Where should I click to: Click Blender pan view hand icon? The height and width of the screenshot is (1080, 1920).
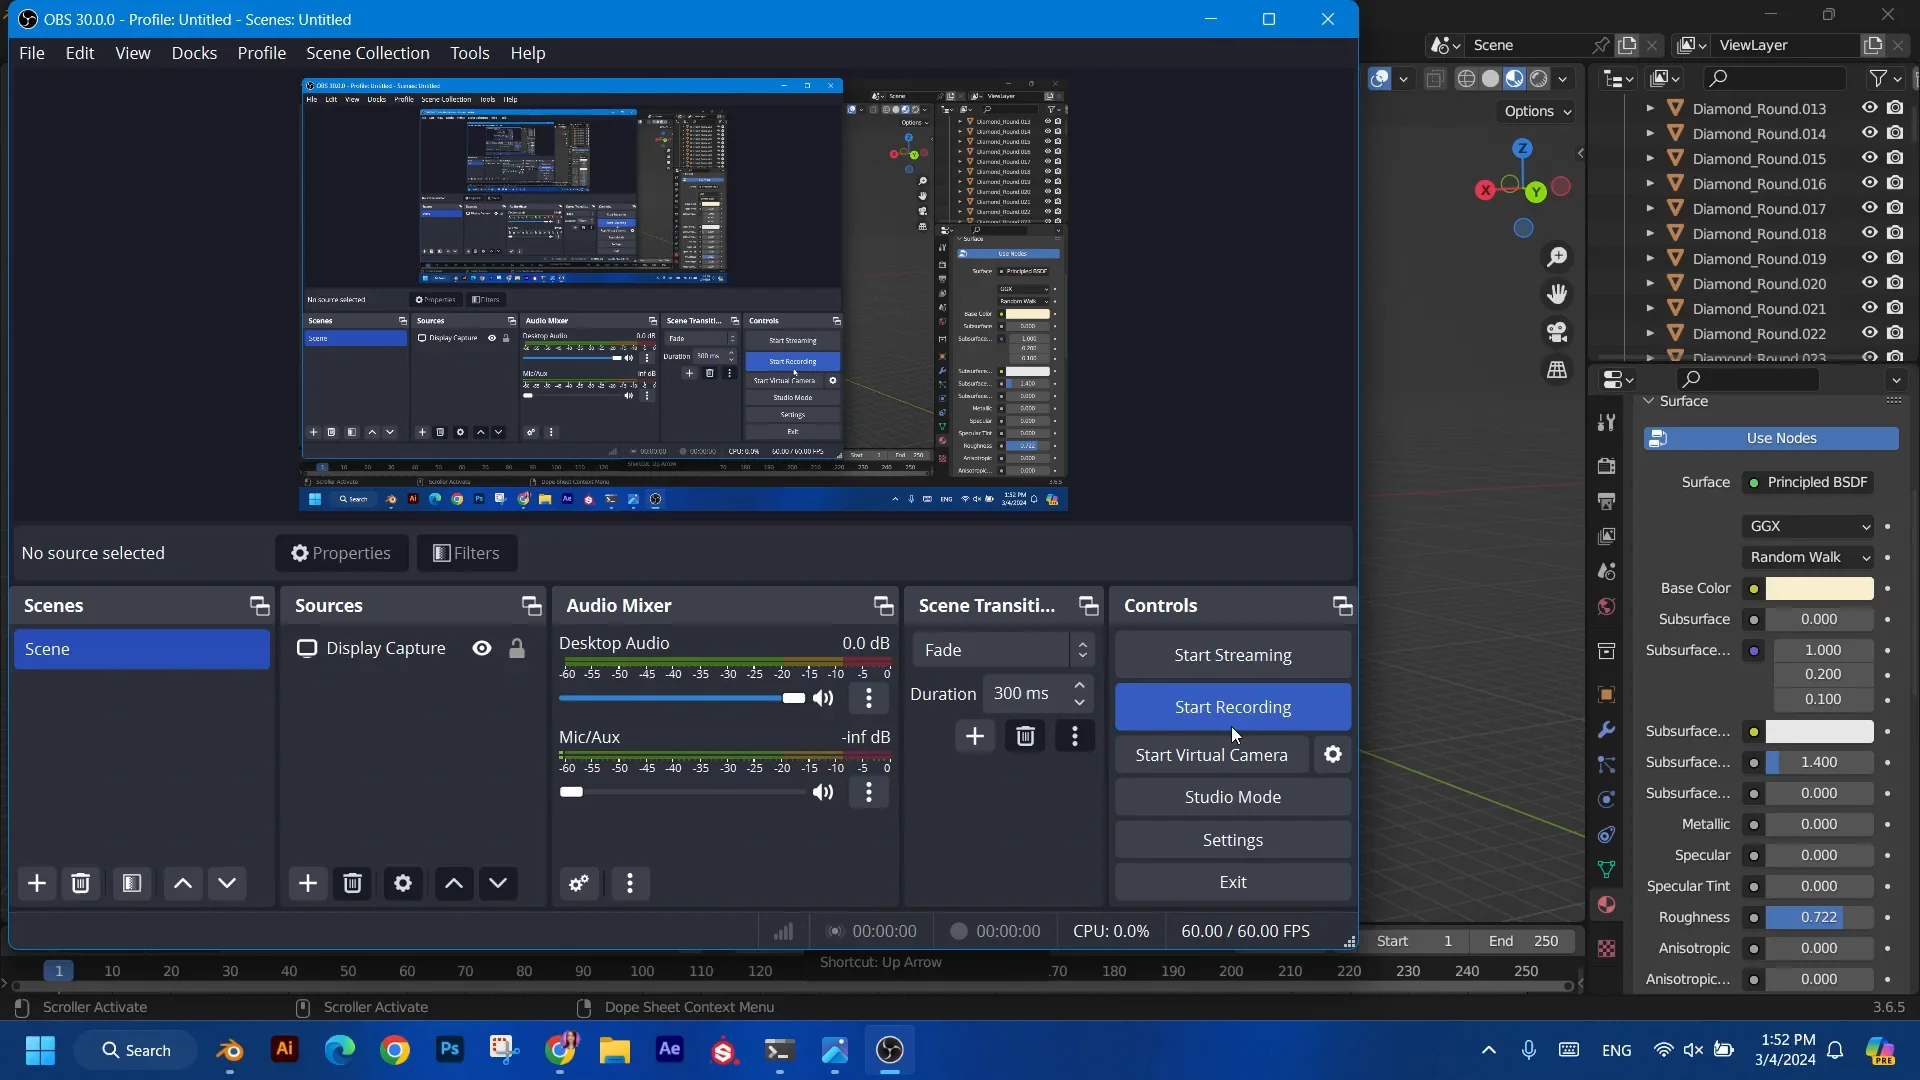pos(1557,294)
